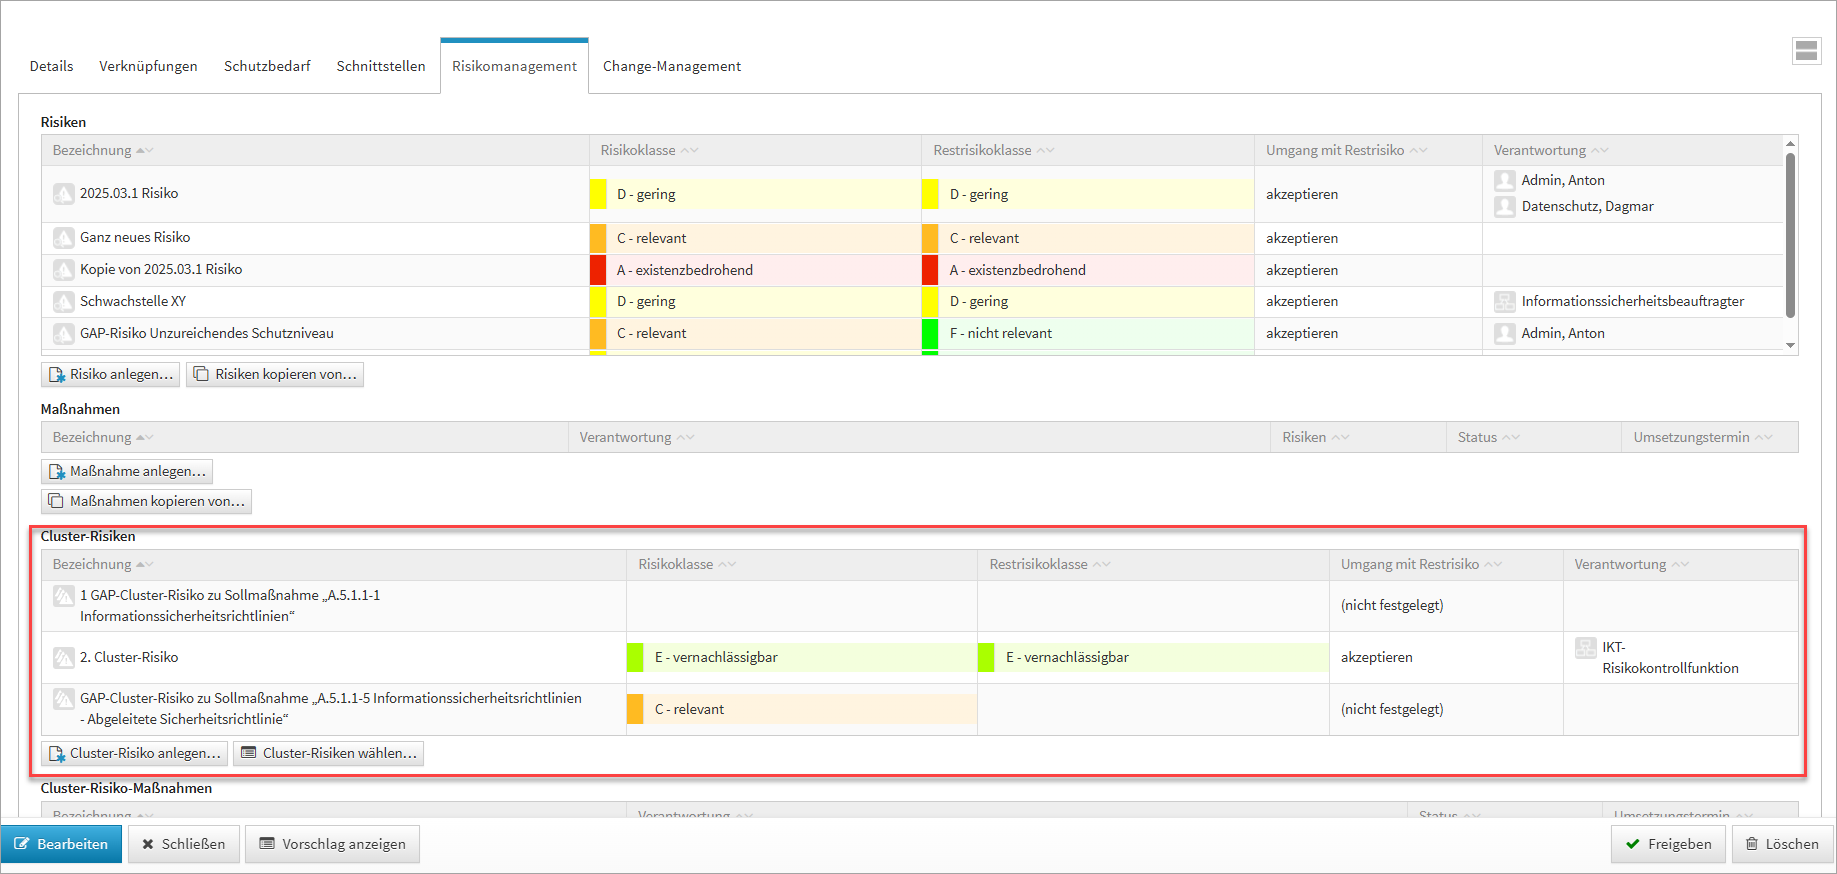1837x874 pixels.
Task: Click the IKT-Risikokontrollfunktion role icon
Action: coord(1585,648)
